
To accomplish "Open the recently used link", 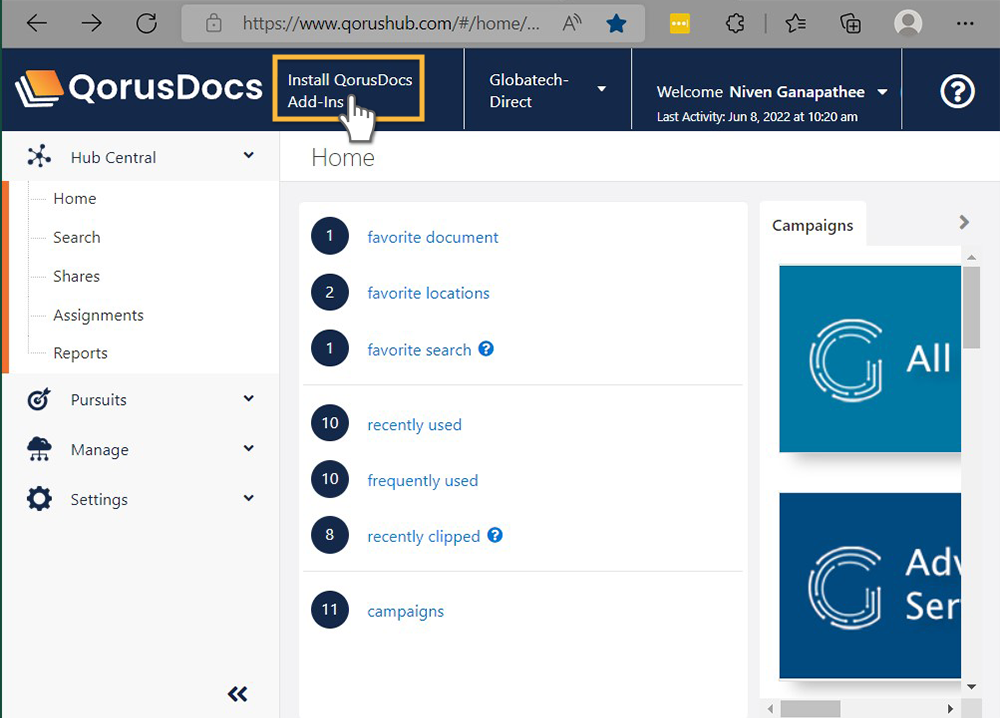I will tap(414, 425).
